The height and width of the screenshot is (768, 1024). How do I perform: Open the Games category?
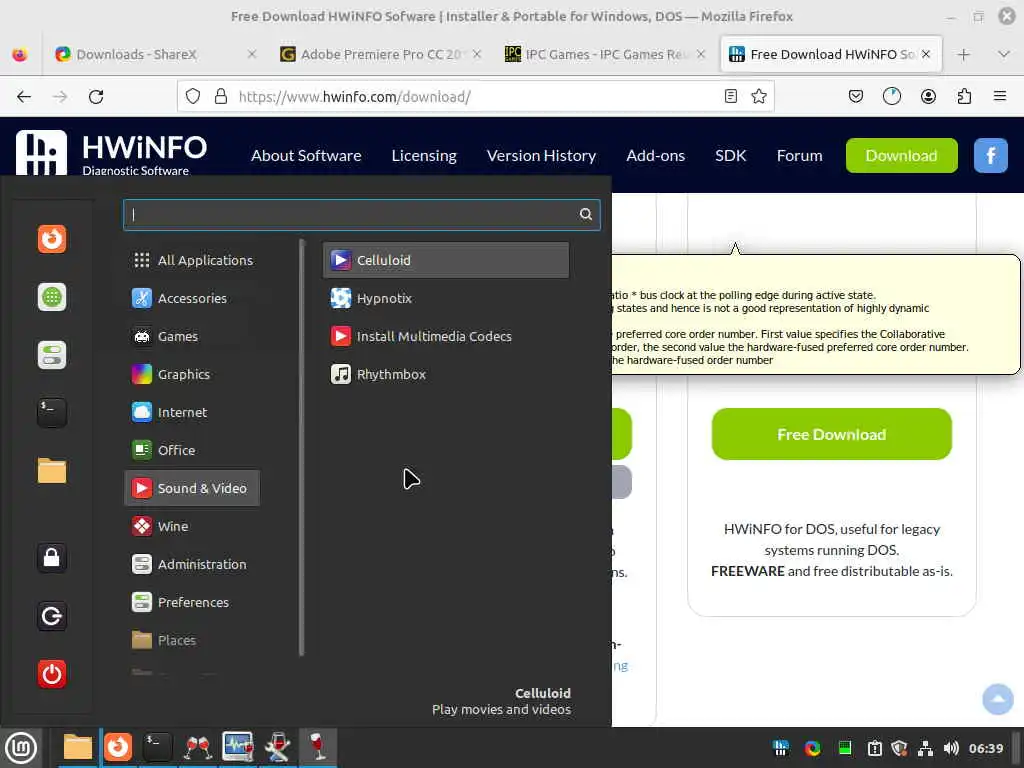192,336
